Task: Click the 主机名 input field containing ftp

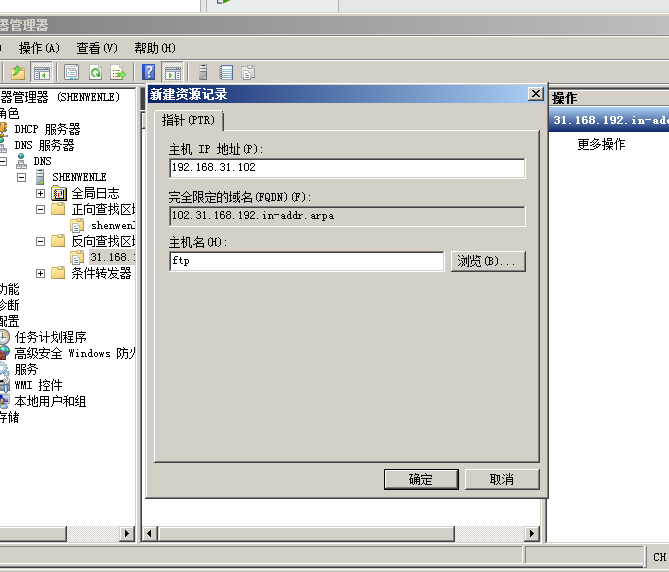Action: [306, 261]
